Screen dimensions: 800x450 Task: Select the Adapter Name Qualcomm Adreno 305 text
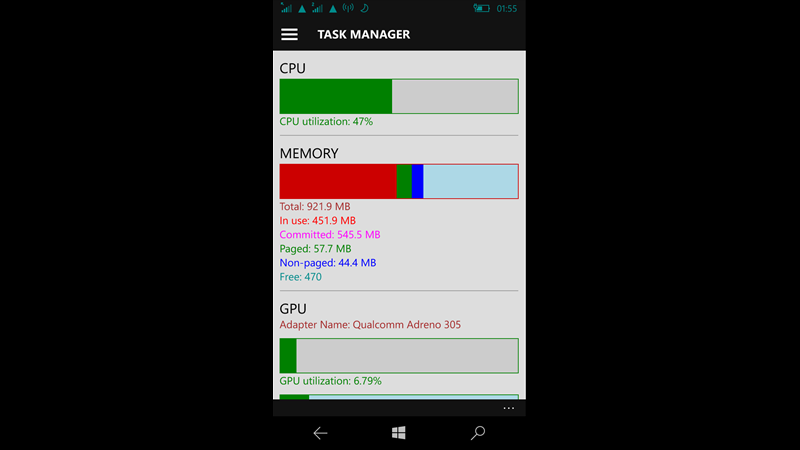(370, 325)
